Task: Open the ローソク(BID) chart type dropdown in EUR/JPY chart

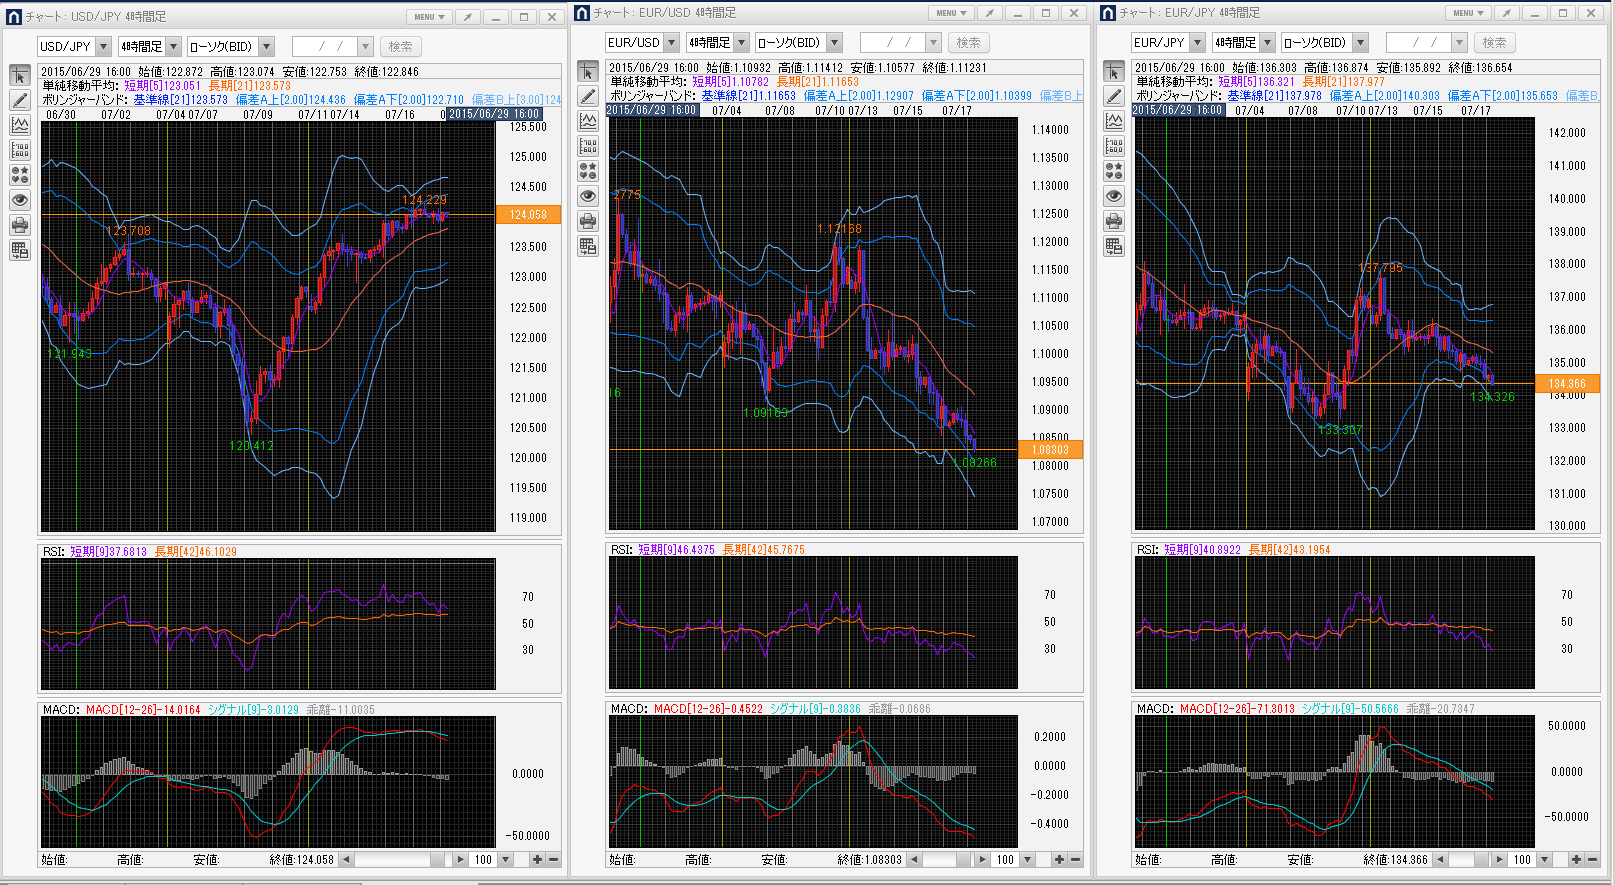Action: 1361,43
